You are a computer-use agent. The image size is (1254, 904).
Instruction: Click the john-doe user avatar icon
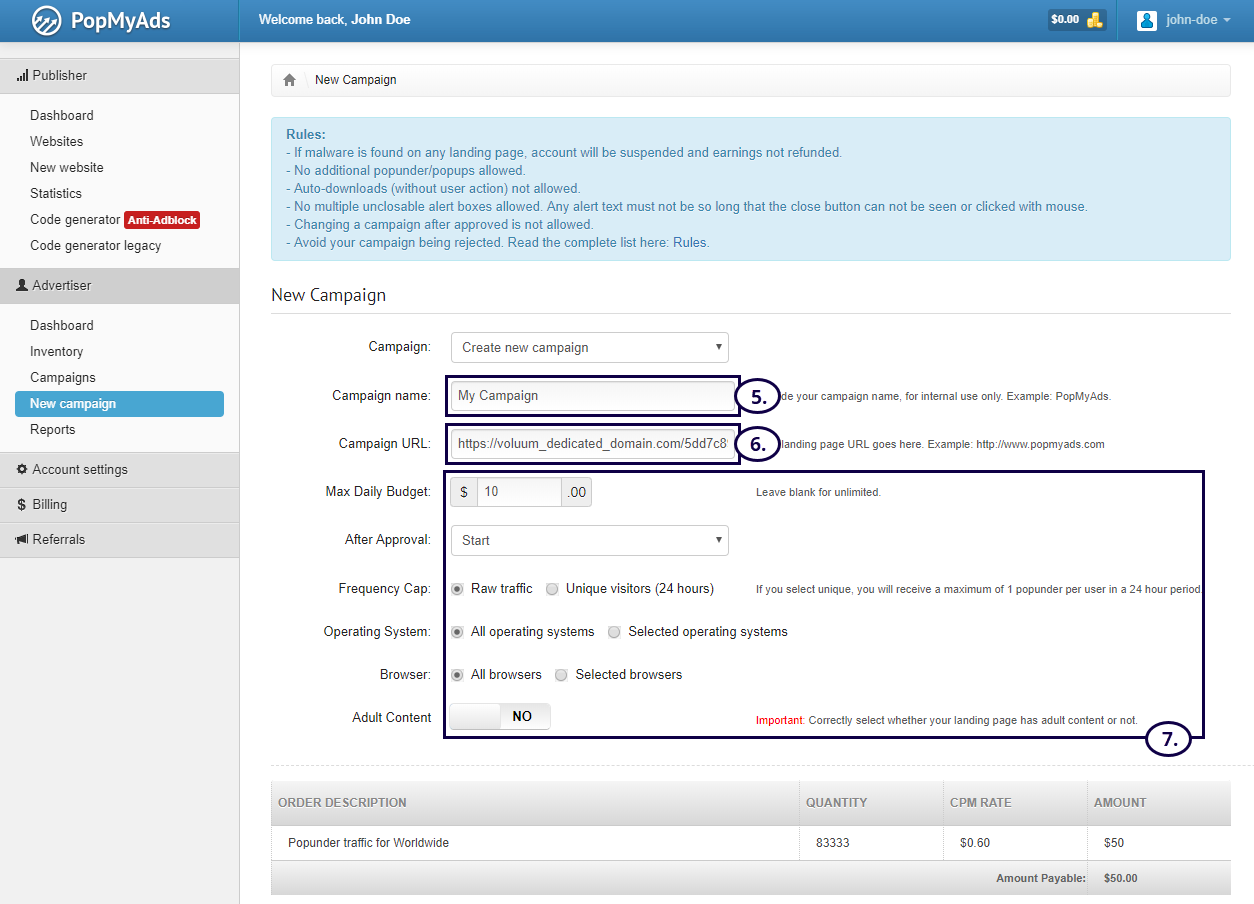pos(1147,20)
